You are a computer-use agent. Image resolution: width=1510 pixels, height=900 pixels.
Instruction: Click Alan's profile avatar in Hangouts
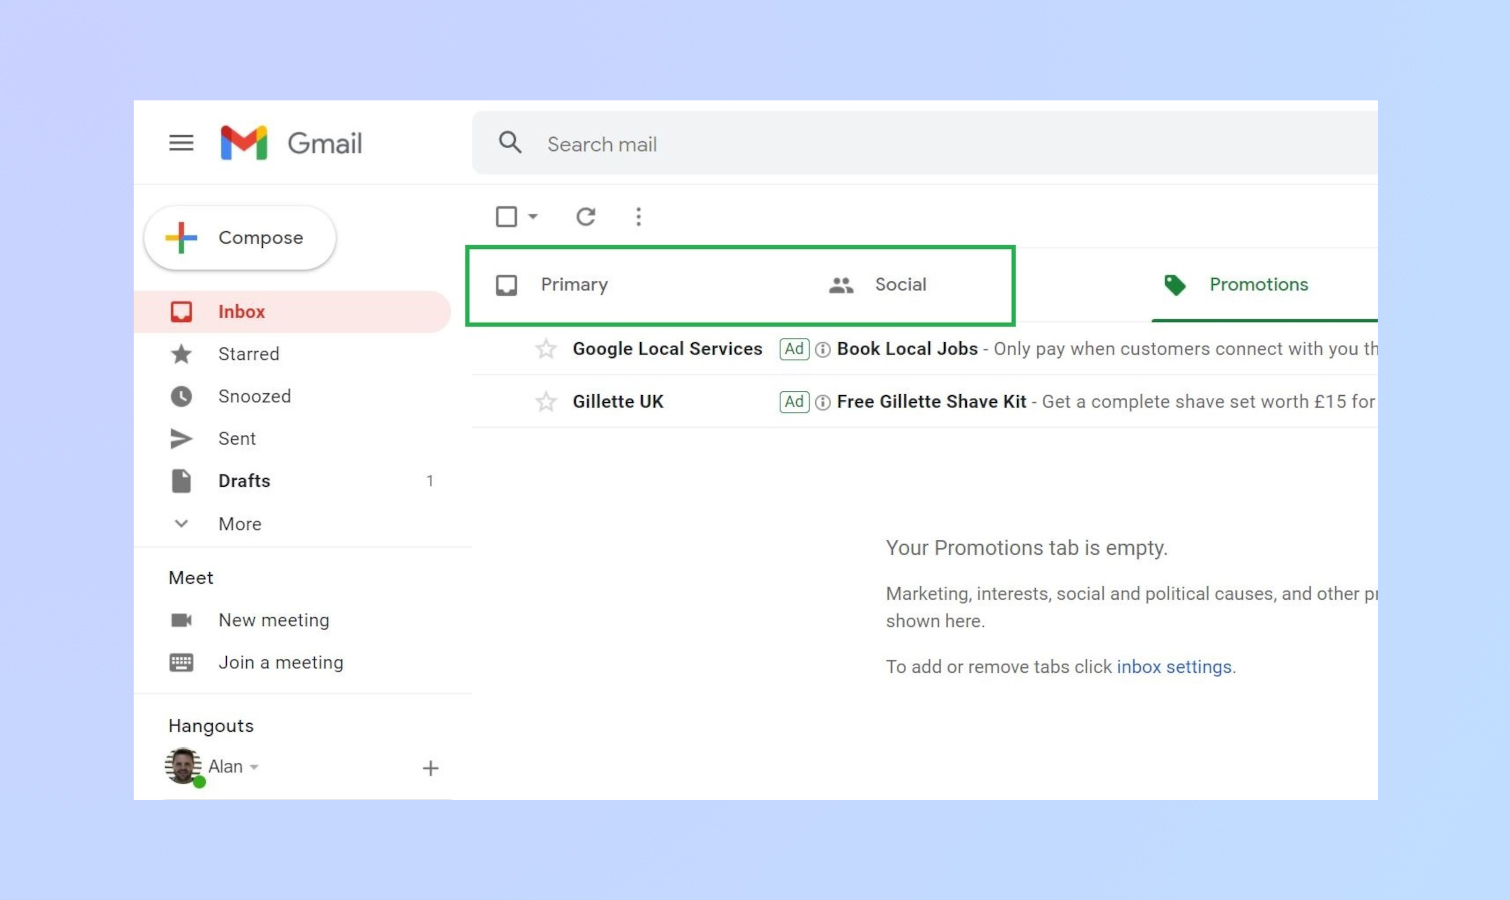[x=183, y=766]
